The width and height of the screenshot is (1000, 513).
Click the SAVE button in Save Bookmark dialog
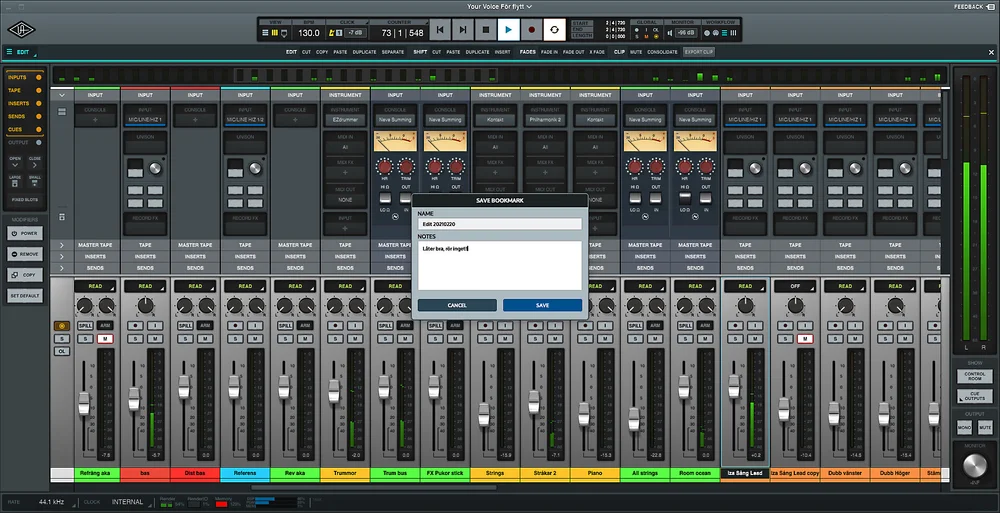point(542,306)
